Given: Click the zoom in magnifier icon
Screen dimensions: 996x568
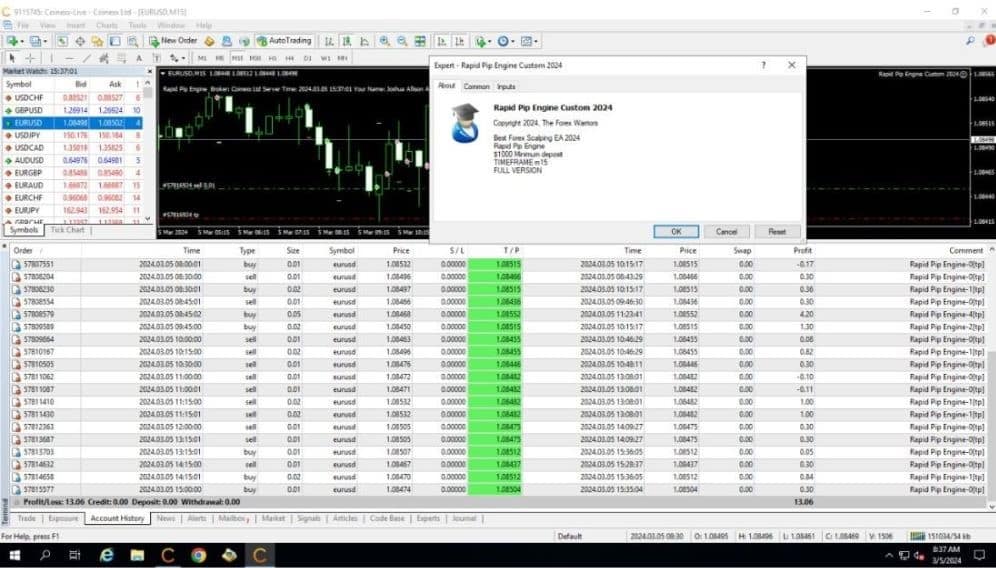Looking at the screenshot, I should pos(384,41).
